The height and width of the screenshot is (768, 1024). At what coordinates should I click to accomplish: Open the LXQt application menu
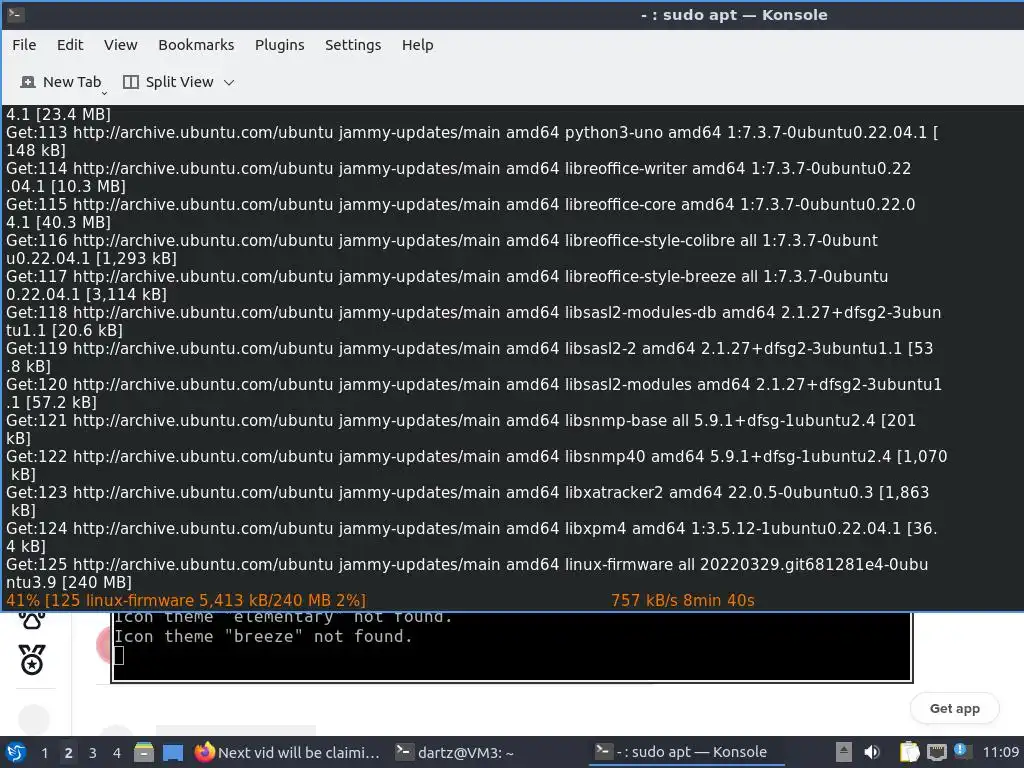click(x=16, y=752)
